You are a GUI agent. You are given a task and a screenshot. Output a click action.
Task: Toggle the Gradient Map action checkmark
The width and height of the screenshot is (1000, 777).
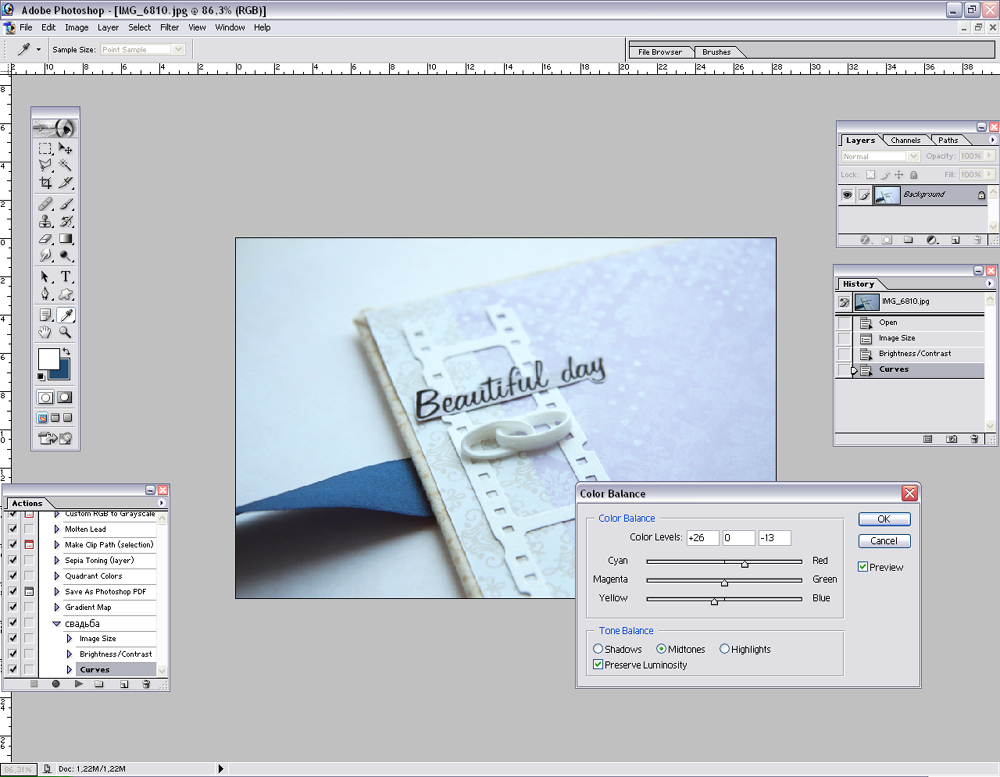pyautogui.click(x=13, y=607)
